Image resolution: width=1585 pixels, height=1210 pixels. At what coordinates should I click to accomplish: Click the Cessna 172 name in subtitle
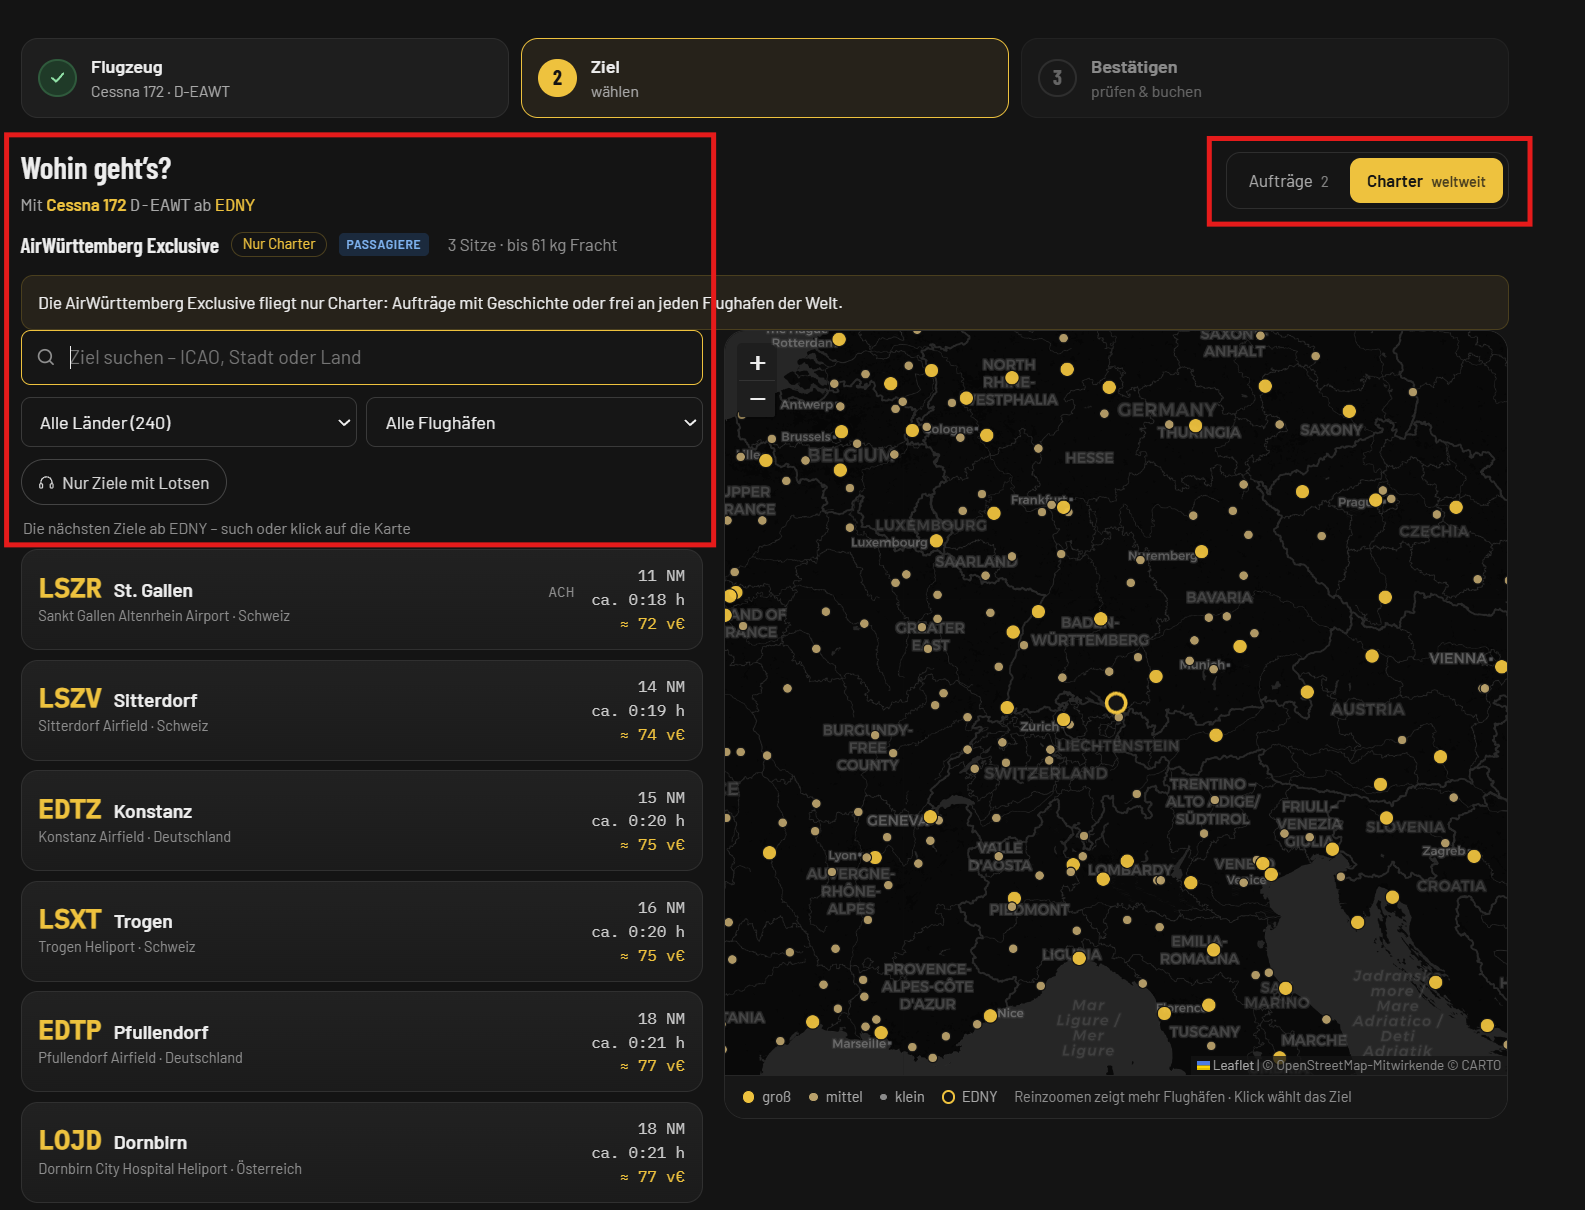[x=86, y=205]
